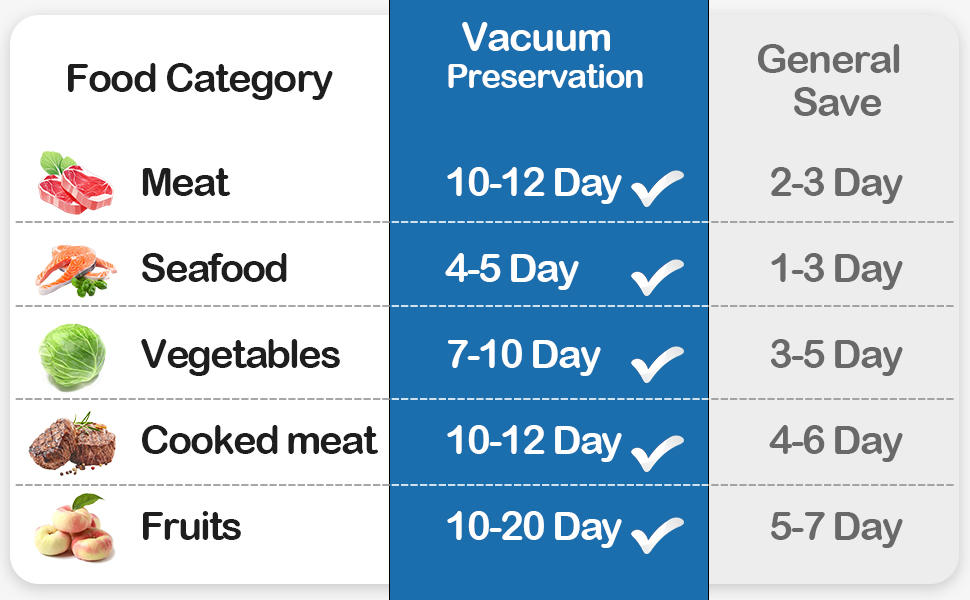Screen dimensions: 970x600
Task: Click the Cooked meat label text
Action: point(259,441)
